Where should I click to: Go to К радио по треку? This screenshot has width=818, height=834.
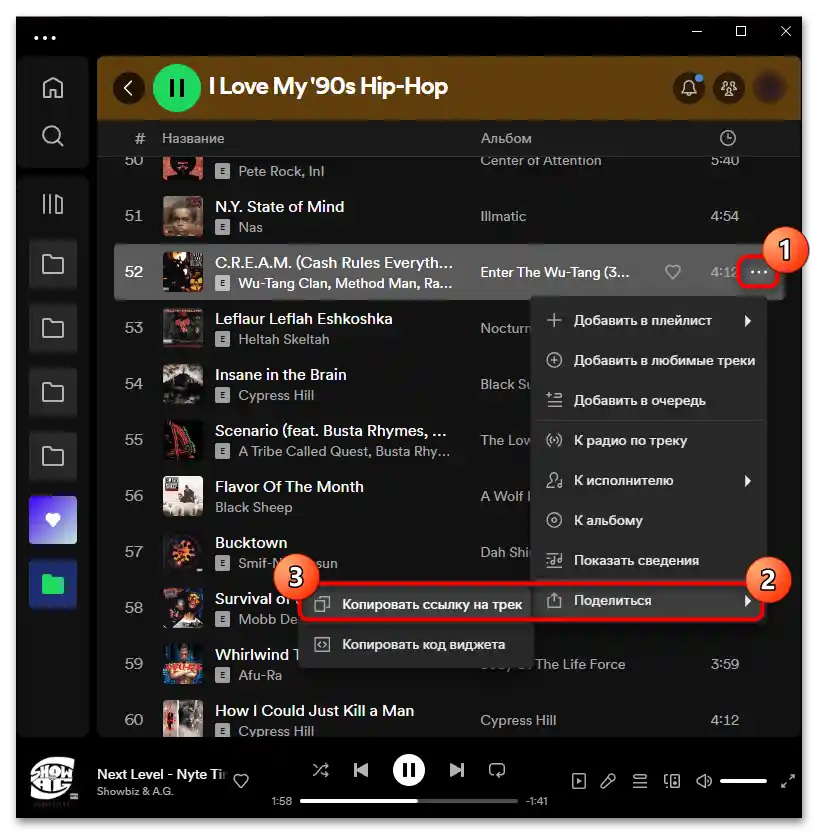pos(649,440)
